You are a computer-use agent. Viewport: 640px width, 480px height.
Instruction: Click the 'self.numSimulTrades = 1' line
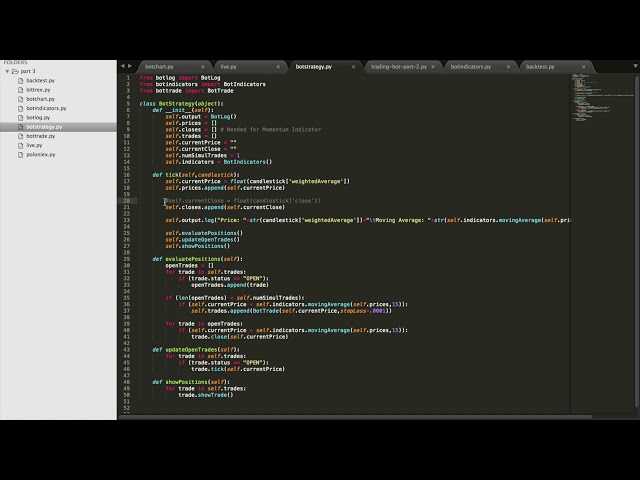coord(202,156)
